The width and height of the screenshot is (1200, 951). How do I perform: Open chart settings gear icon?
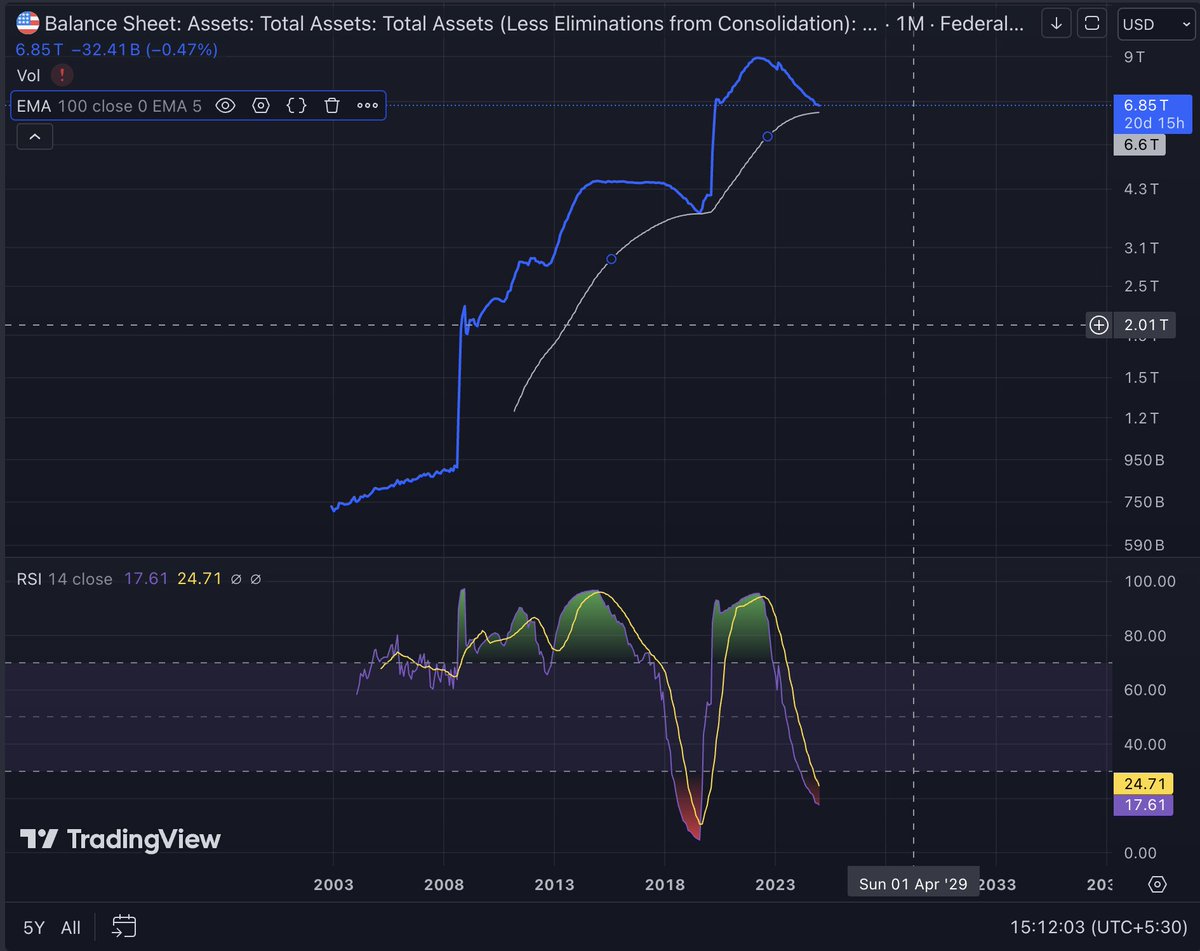pyautogui.click(x=1157, y=884)
